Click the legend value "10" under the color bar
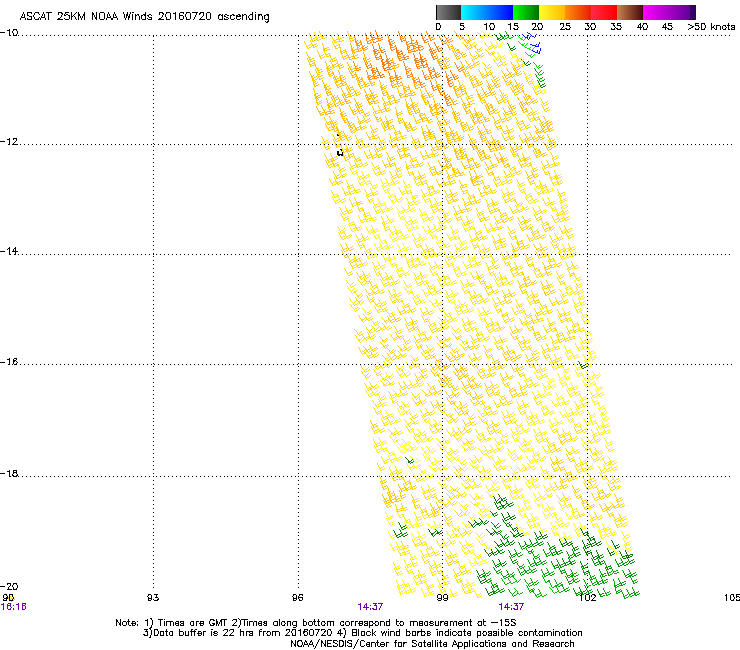740x650 pixels. tap(489, 27)
